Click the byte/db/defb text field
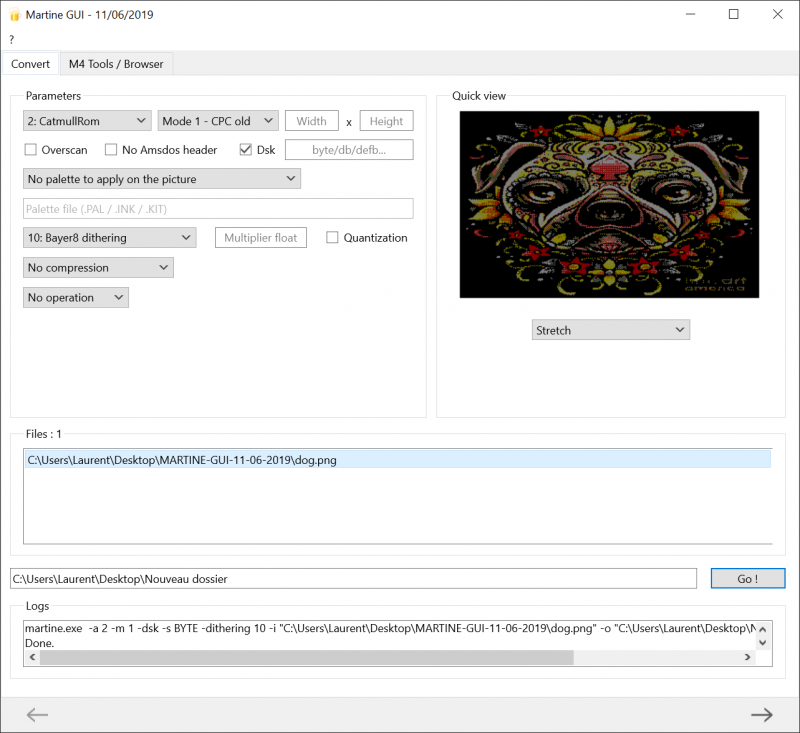Viewport: 800px width, 733px height. tap(349, 150)
